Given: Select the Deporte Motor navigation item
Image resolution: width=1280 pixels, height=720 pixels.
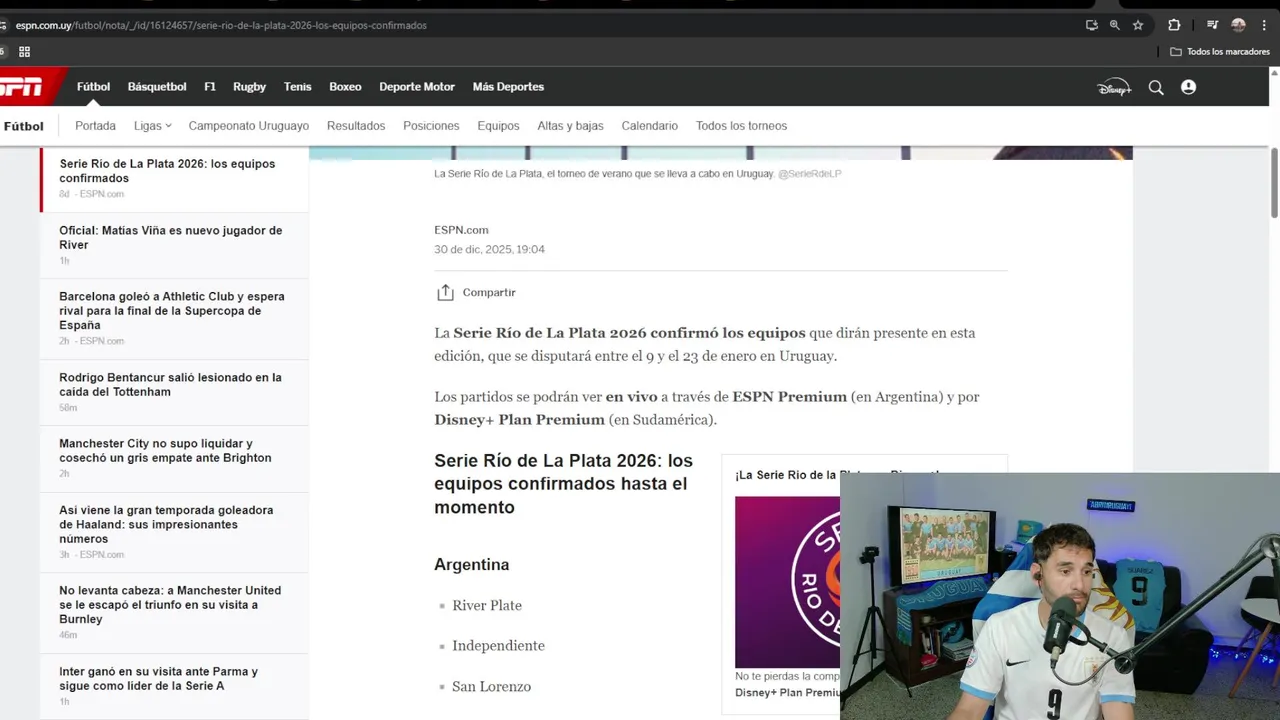Looking at the screenshot, I should 417,87.
